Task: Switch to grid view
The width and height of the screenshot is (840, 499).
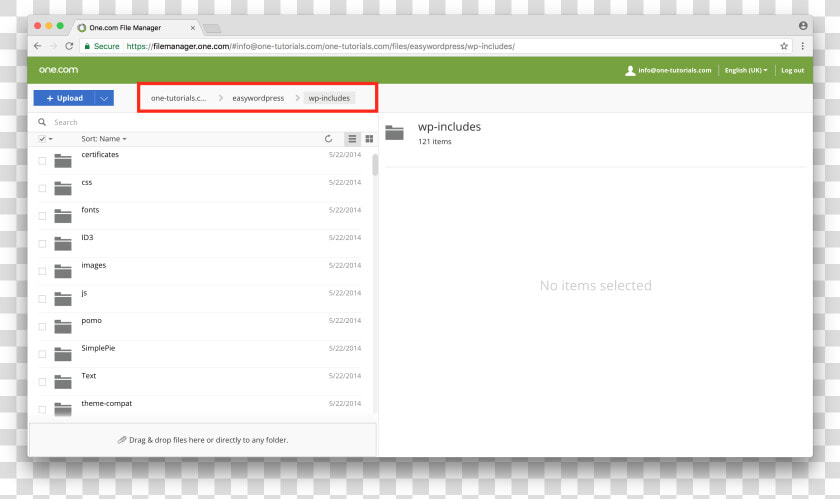Action: pyautogui.click(x=369, y=139)
